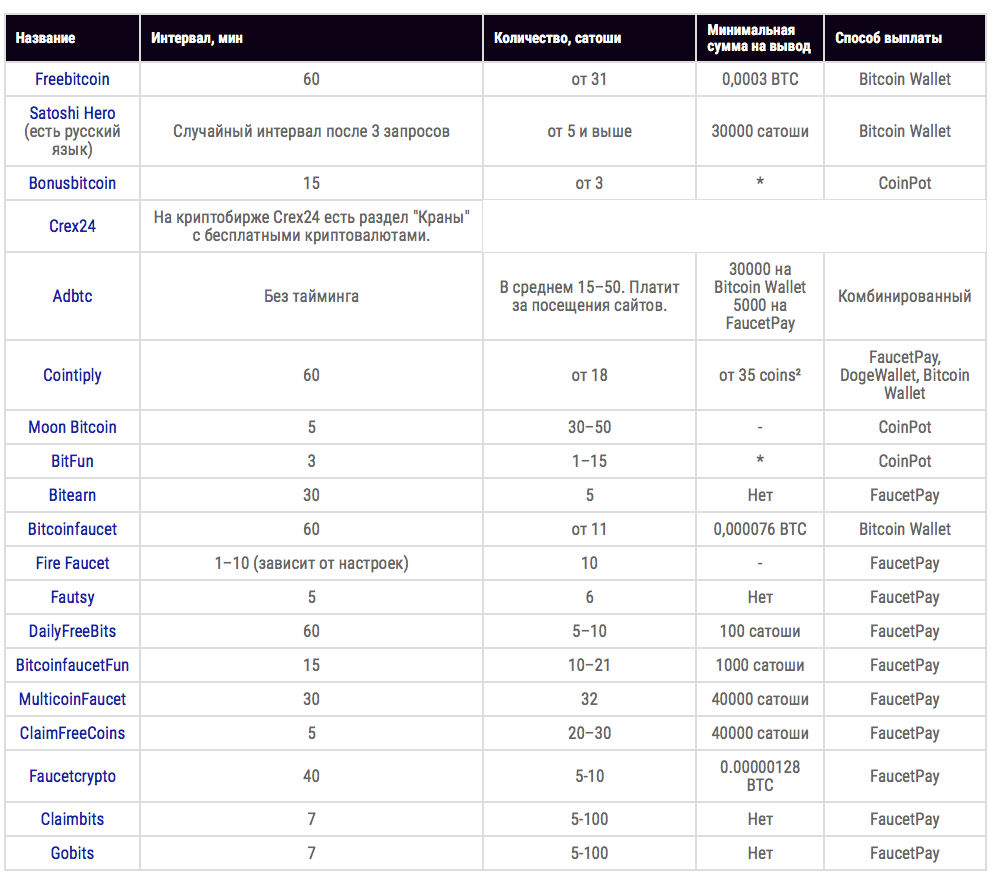Click the Claimbits link
The width and height of the screenshot is (995, 881).
pyautogui.click(x=72, y=819)
